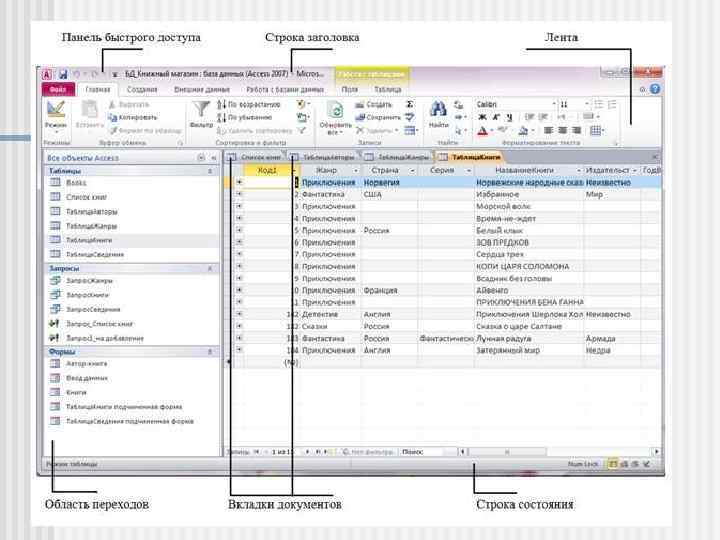Click the horizontal scrollbar right arrow
The image size is (720, 540).
click(657, 452)
